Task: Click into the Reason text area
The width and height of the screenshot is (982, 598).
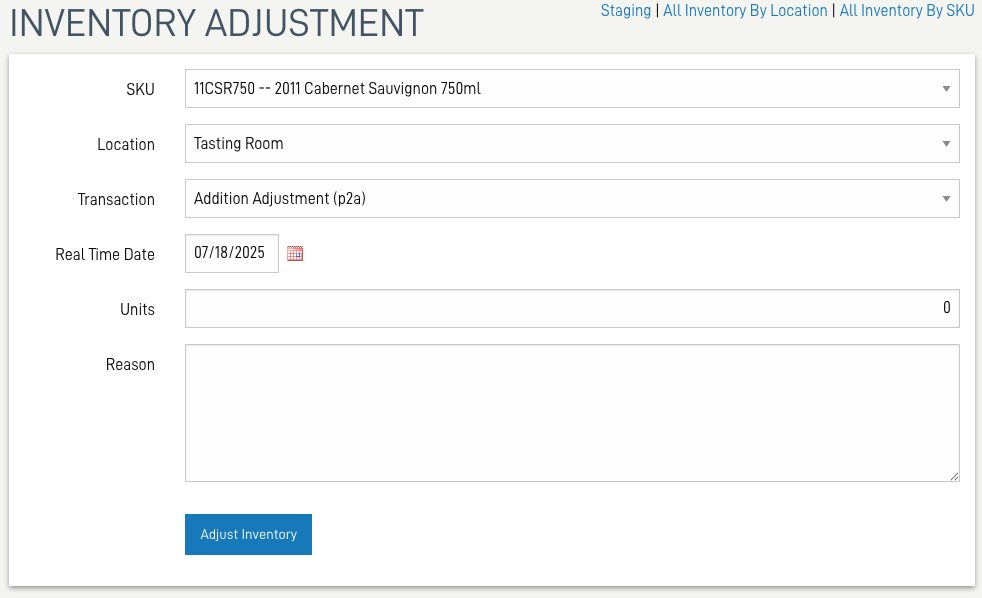Action: 572,413
